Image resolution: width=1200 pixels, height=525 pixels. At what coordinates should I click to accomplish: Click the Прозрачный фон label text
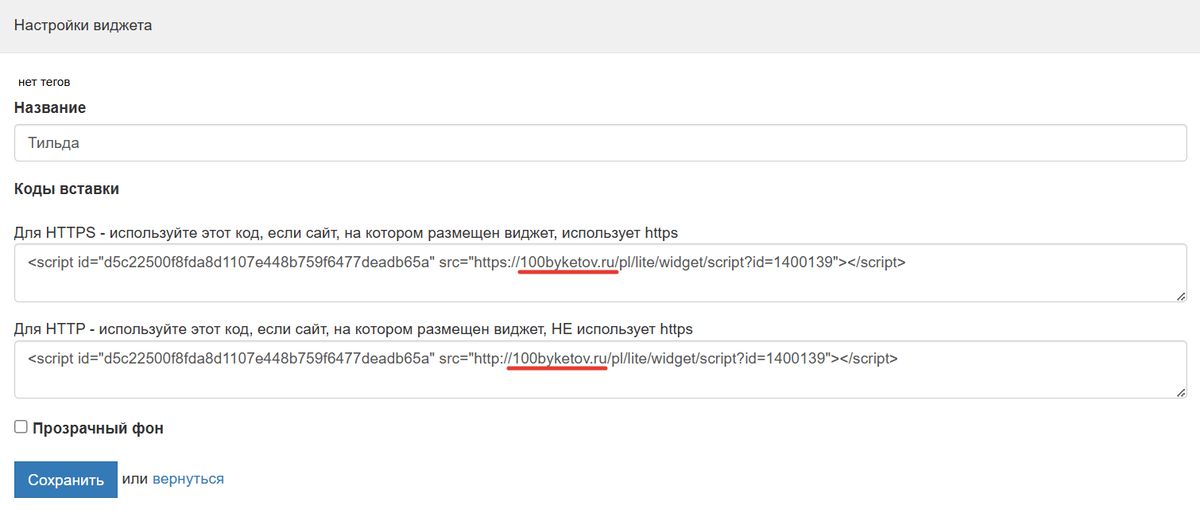98,428
